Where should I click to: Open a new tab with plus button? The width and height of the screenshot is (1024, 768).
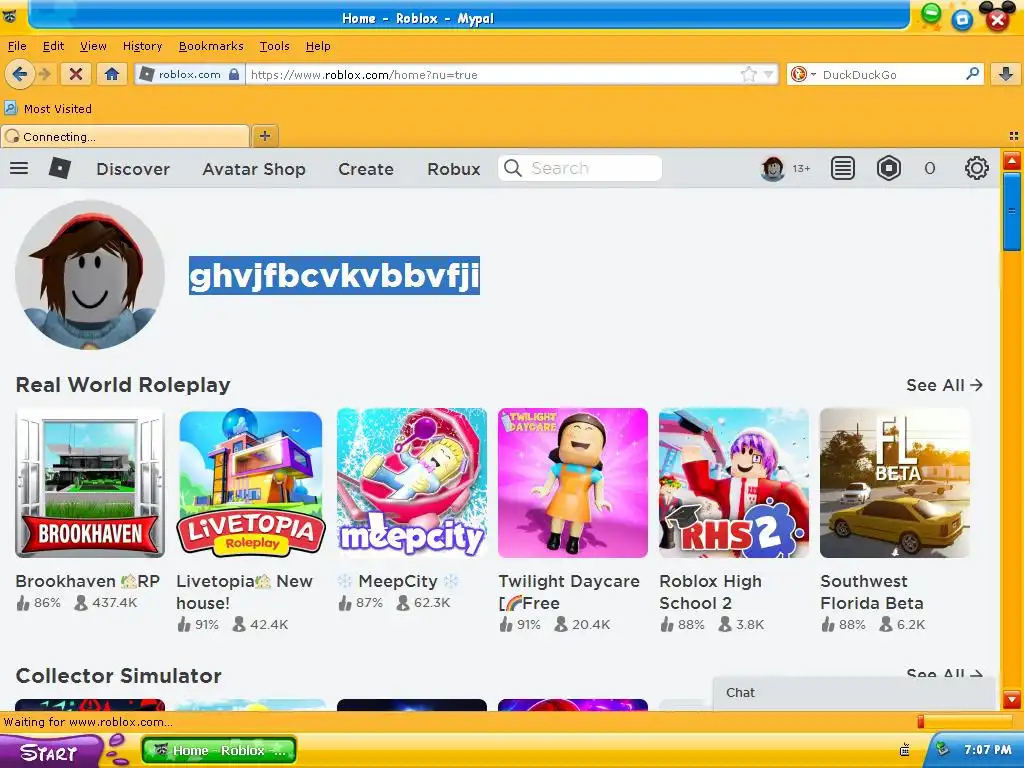pos(264,136)
